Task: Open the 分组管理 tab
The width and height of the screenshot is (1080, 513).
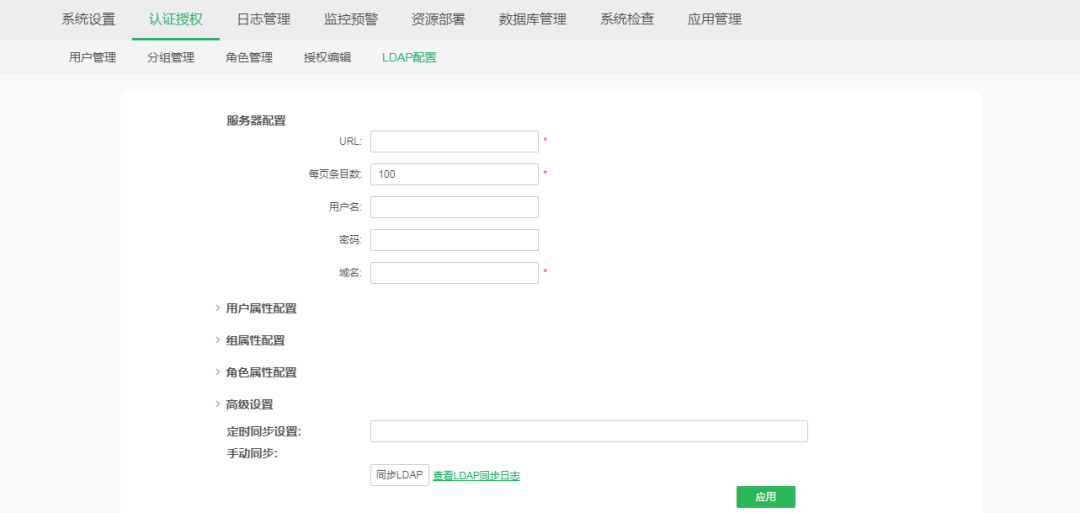Action: click(171, 57)
